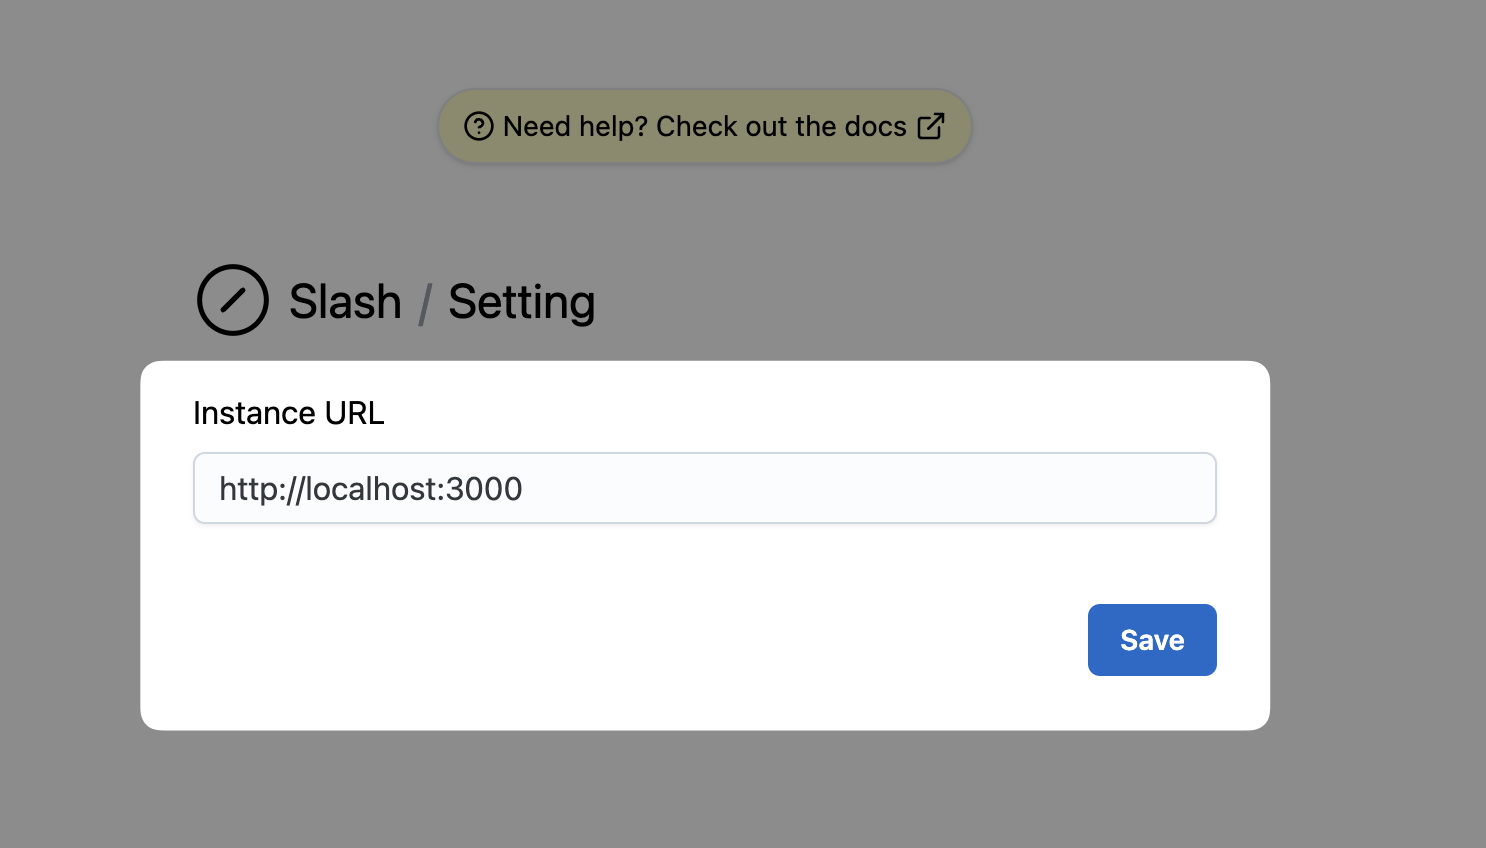
Task: Click the question mark help icon
Action: coord(479,127)
